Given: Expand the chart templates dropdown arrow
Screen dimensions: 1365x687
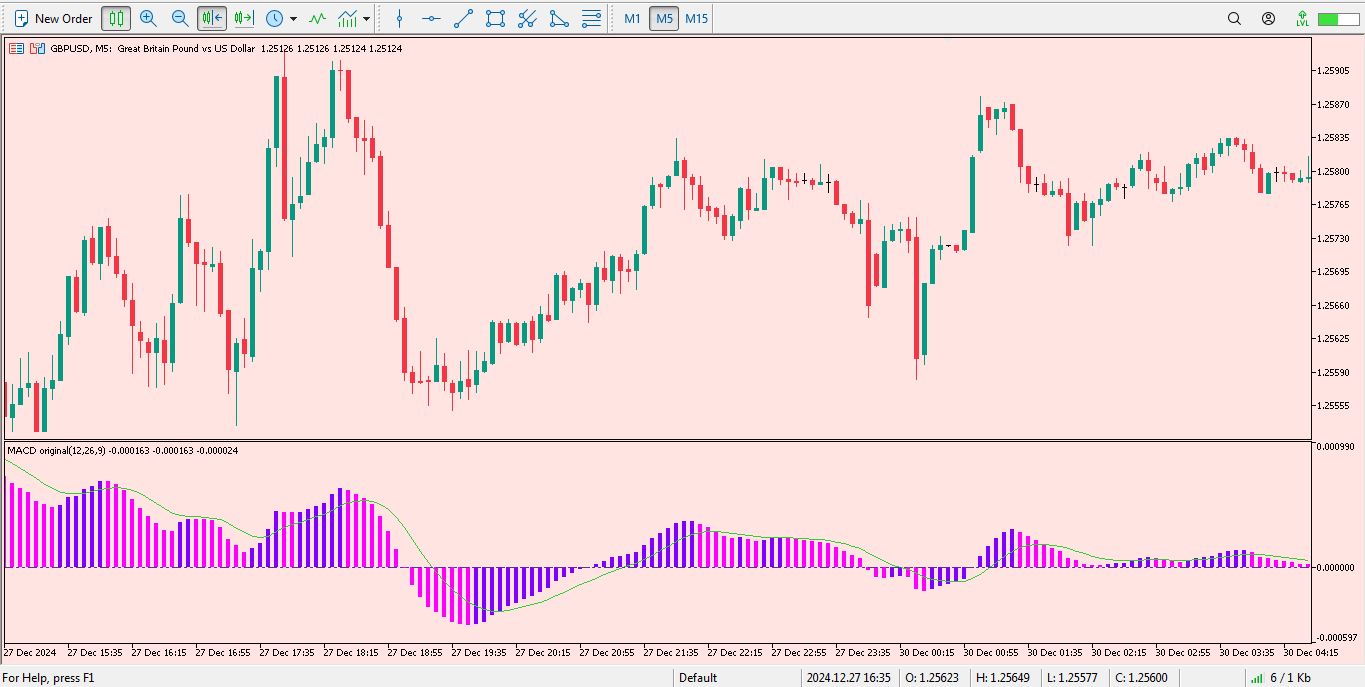Looking at the screenshot, I should click(x=367, y=19).
